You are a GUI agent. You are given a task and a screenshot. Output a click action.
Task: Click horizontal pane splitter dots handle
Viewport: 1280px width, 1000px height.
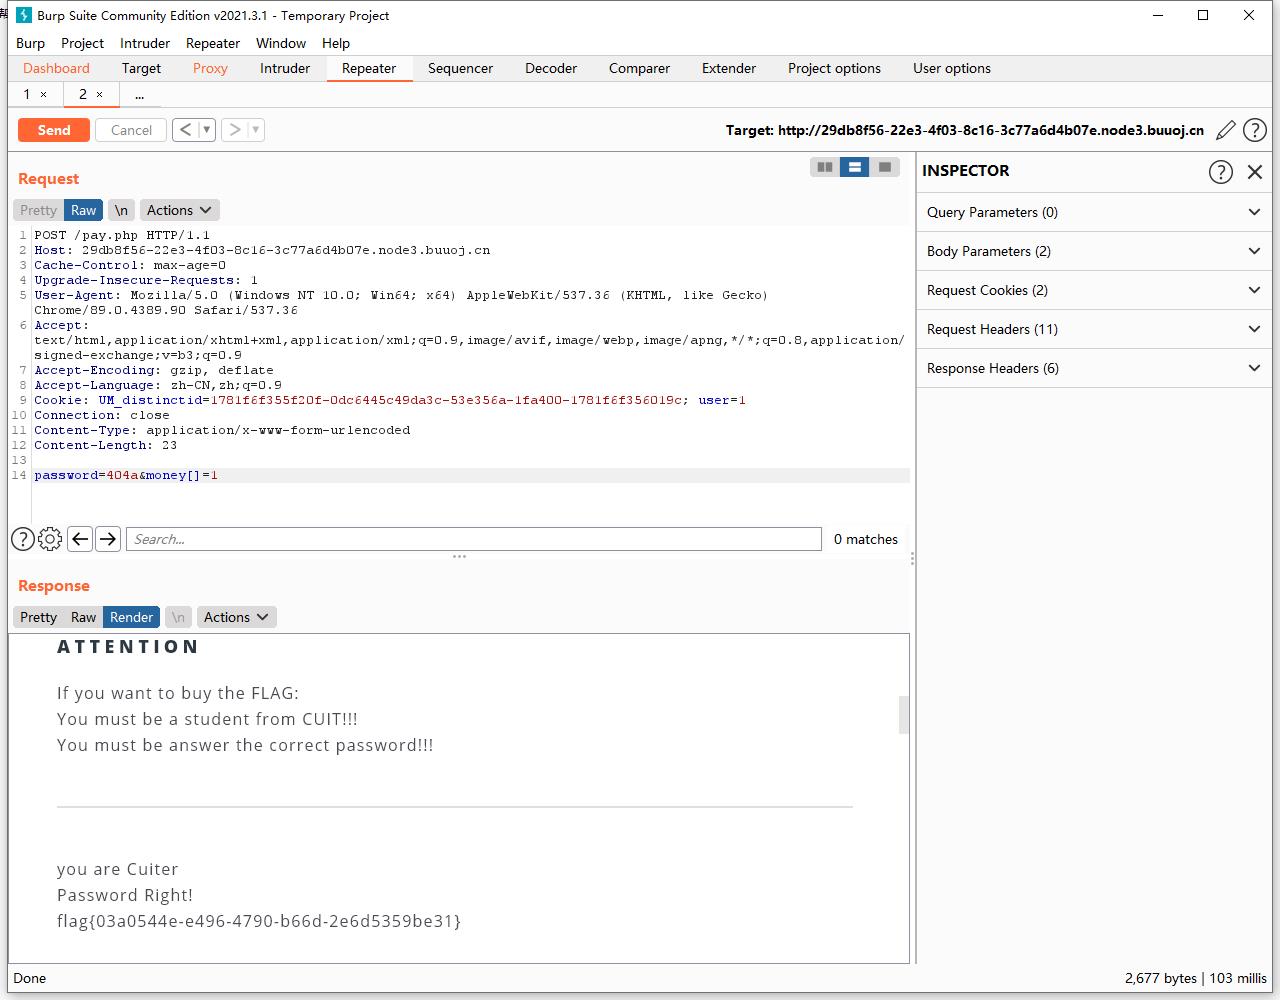pos(460,556)
